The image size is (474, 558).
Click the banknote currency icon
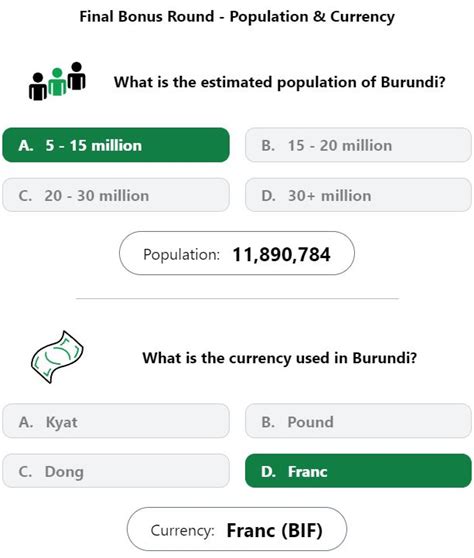(x=57, y=357)
